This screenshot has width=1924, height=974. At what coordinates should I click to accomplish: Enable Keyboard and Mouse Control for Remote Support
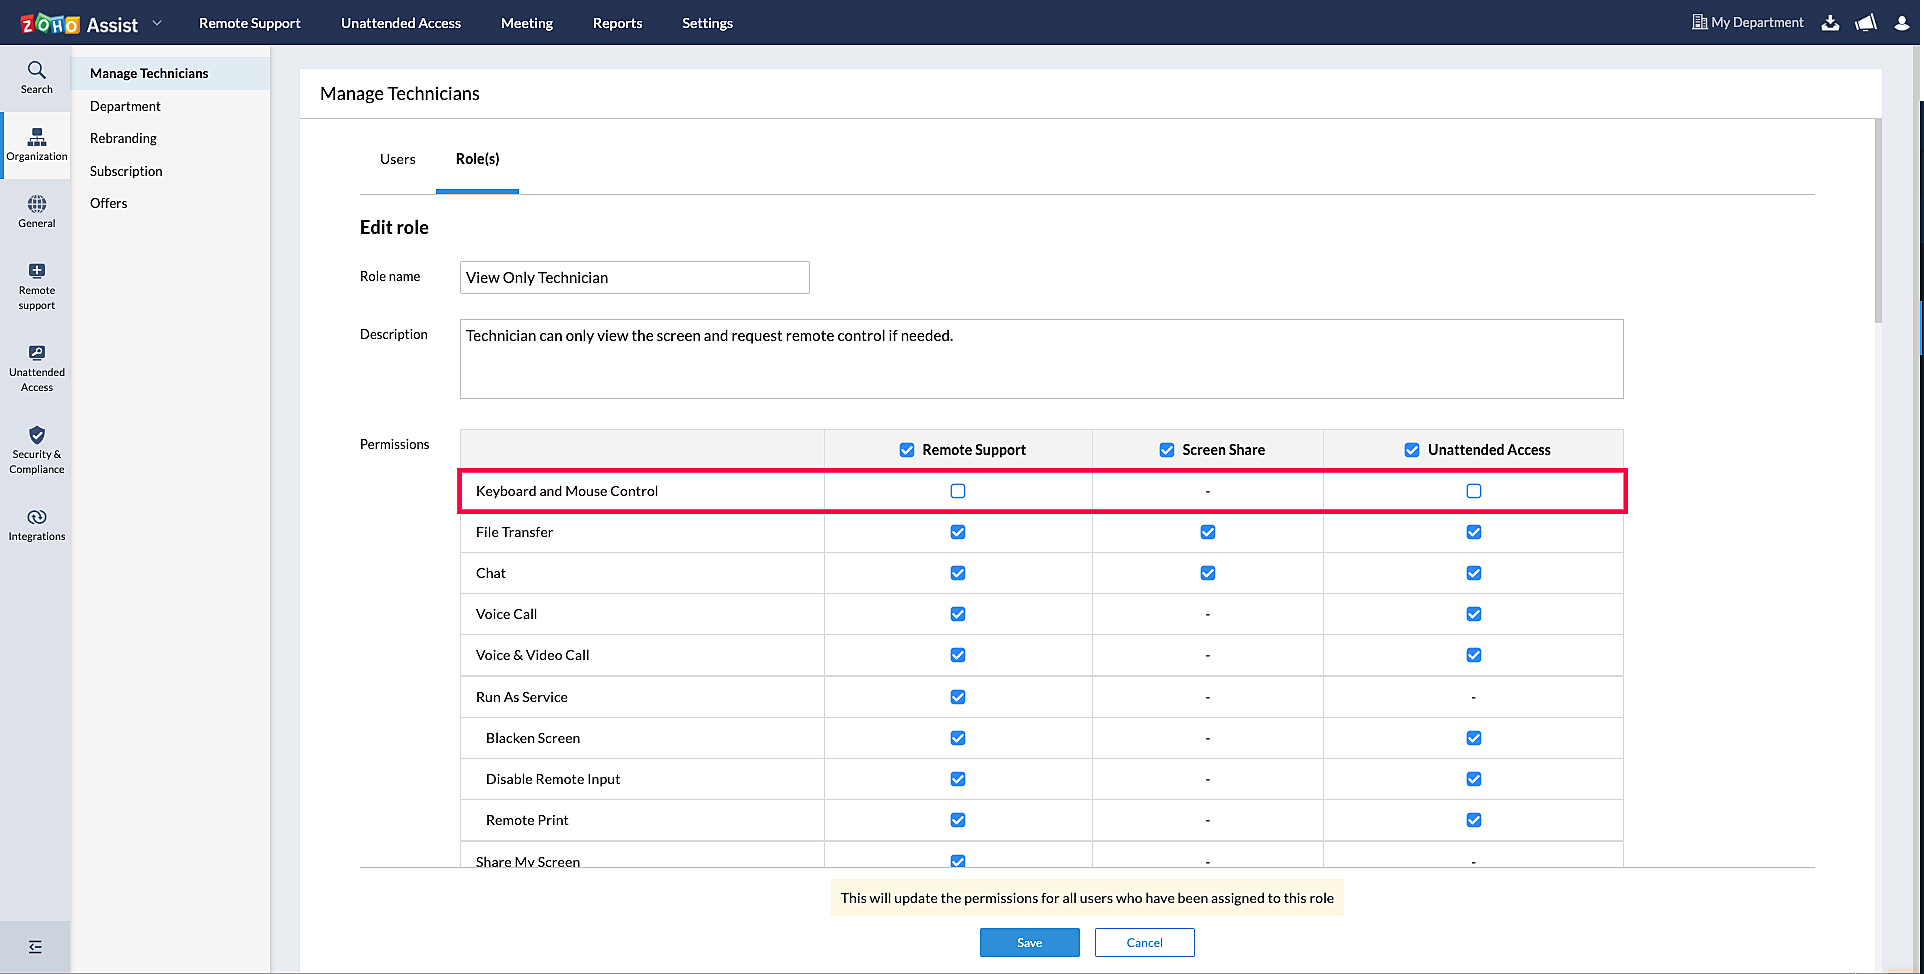958,491
